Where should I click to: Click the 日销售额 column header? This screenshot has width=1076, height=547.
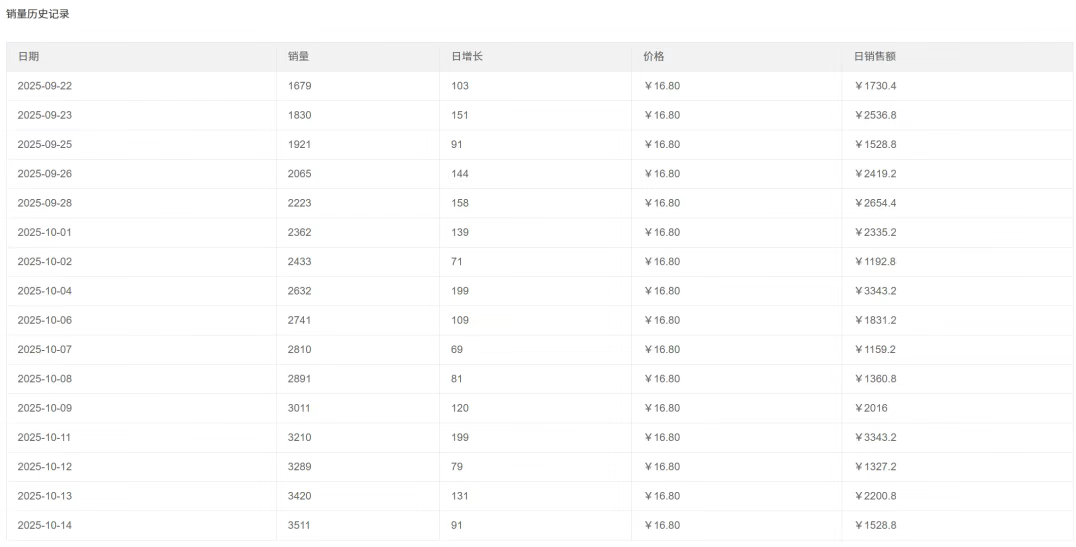[x=874, y=57]
